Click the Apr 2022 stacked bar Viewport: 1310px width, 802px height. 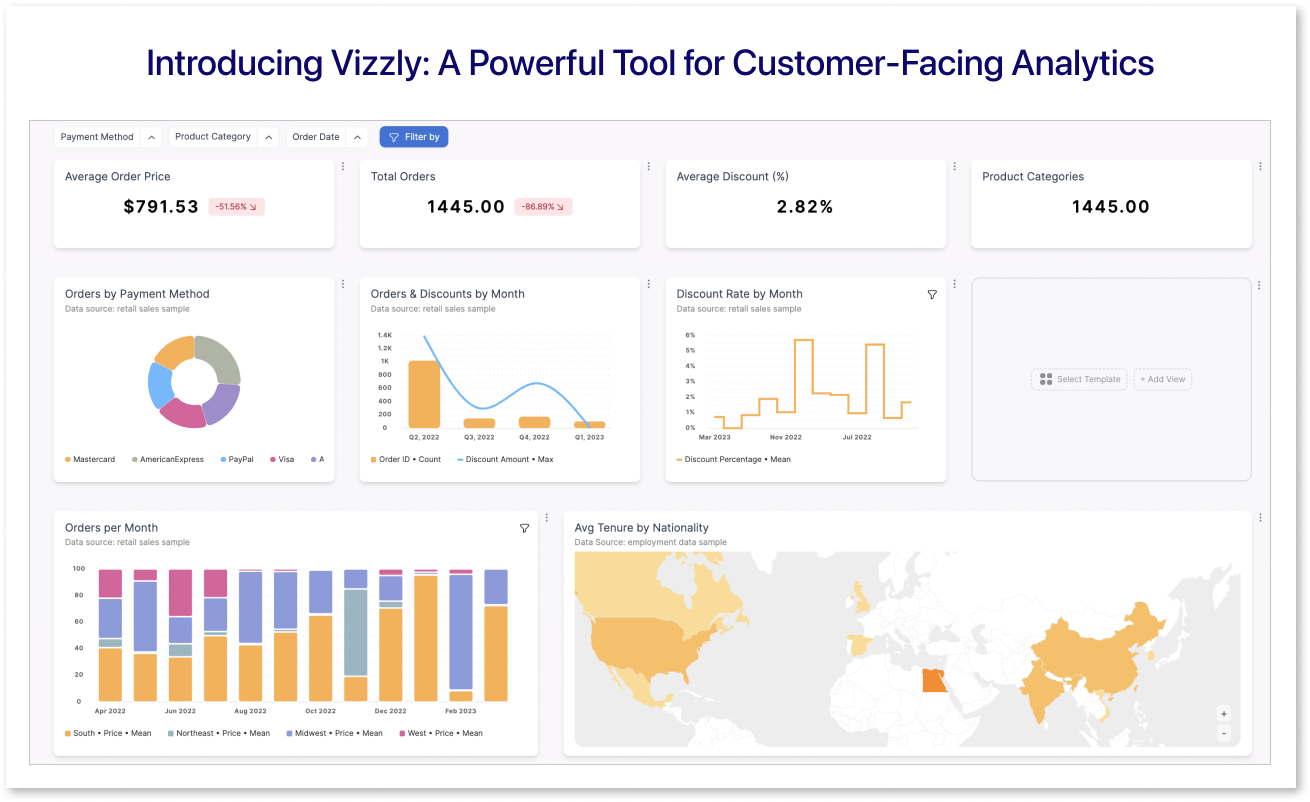pos(110,635)
